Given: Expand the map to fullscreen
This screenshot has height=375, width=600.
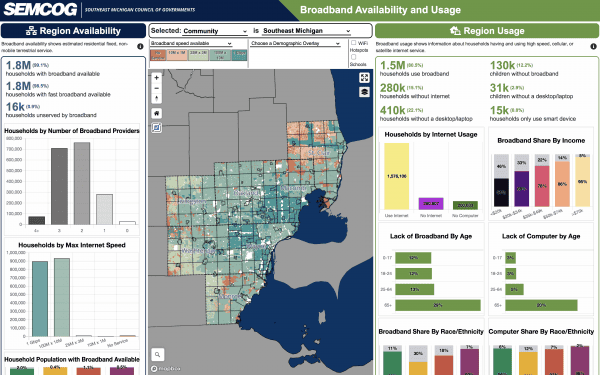Looking at the screenshot, I should pyautogui.click(x=364, y=78).
